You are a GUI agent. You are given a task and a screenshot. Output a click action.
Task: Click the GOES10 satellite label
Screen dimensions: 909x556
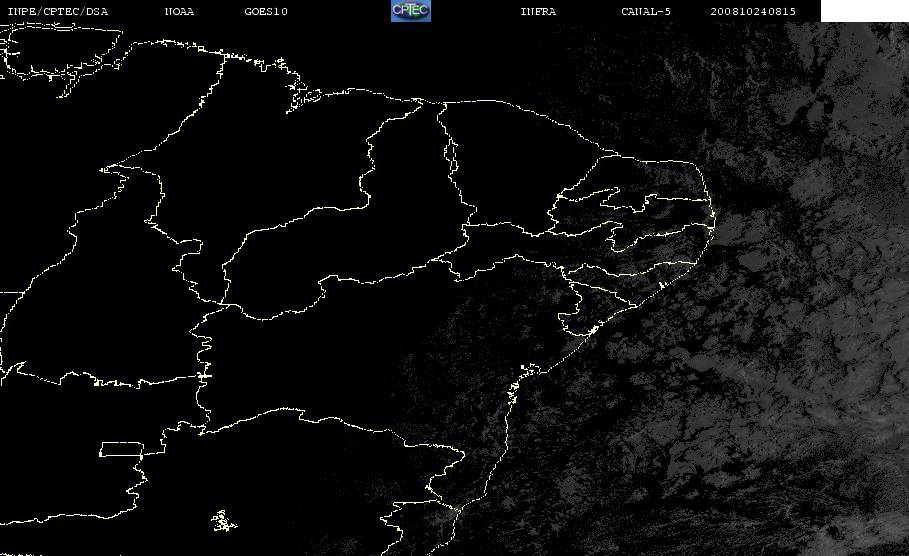[x=266, y=12]
